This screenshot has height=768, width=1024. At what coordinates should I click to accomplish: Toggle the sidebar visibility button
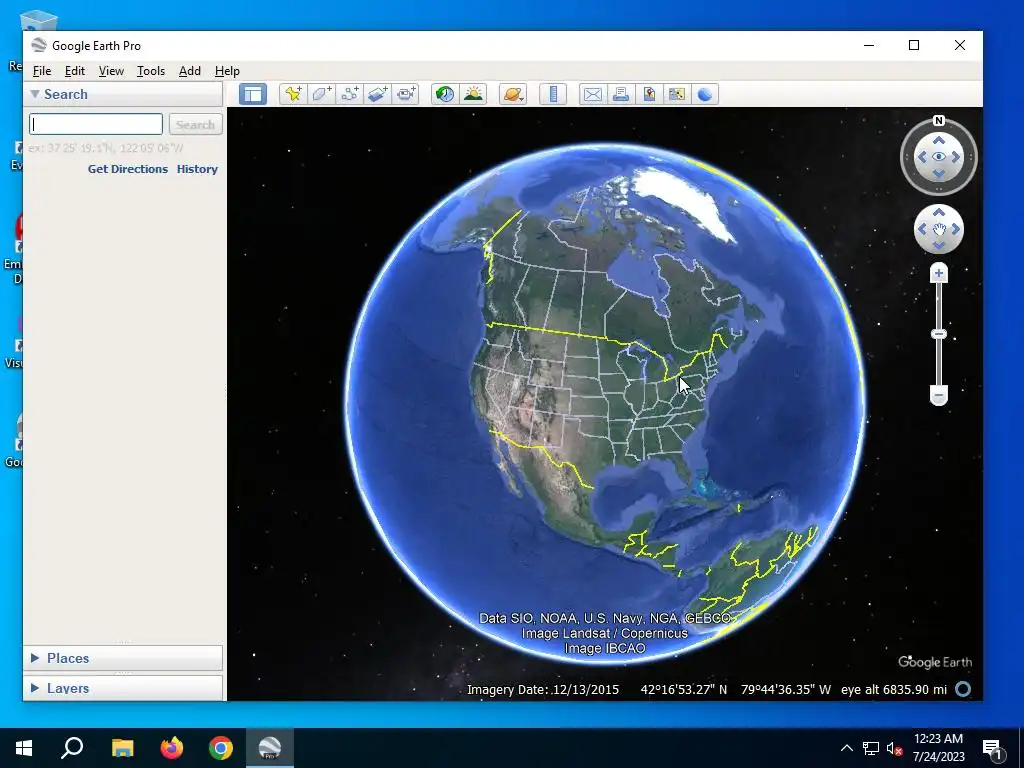click(x=253, y=94)
